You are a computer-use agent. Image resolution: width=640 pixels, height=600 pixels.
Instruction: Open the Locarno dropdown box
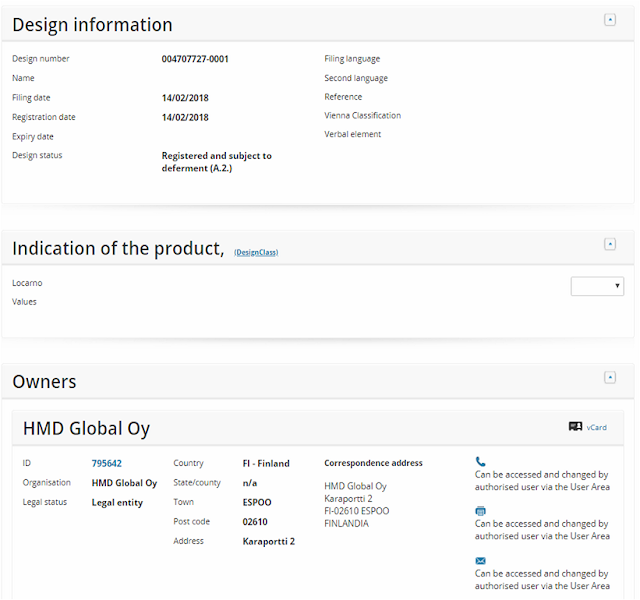click(x=597, y=286)
